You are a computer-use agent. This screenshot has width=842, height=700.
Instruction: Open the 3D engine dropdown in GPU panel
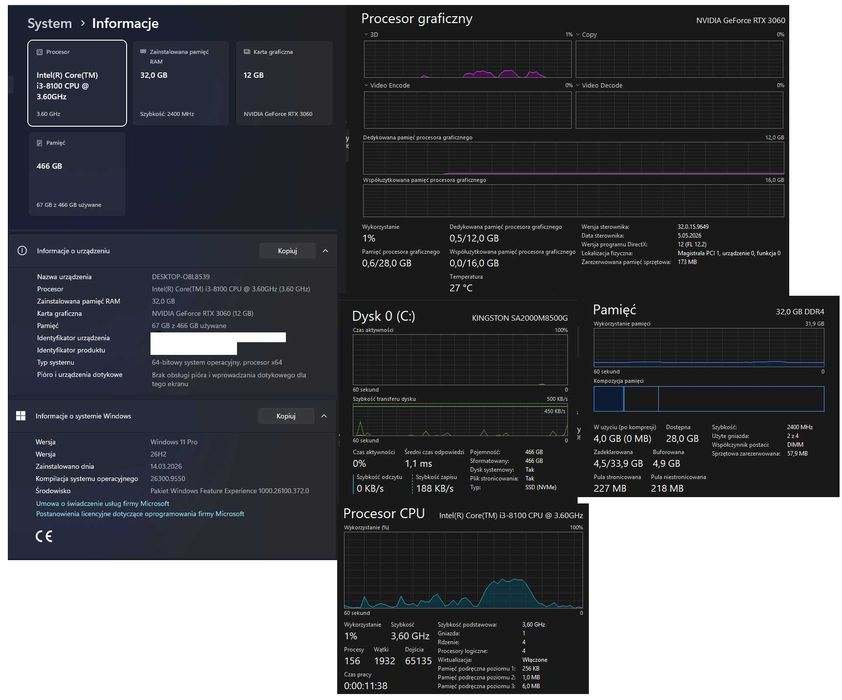pos(366,34)
